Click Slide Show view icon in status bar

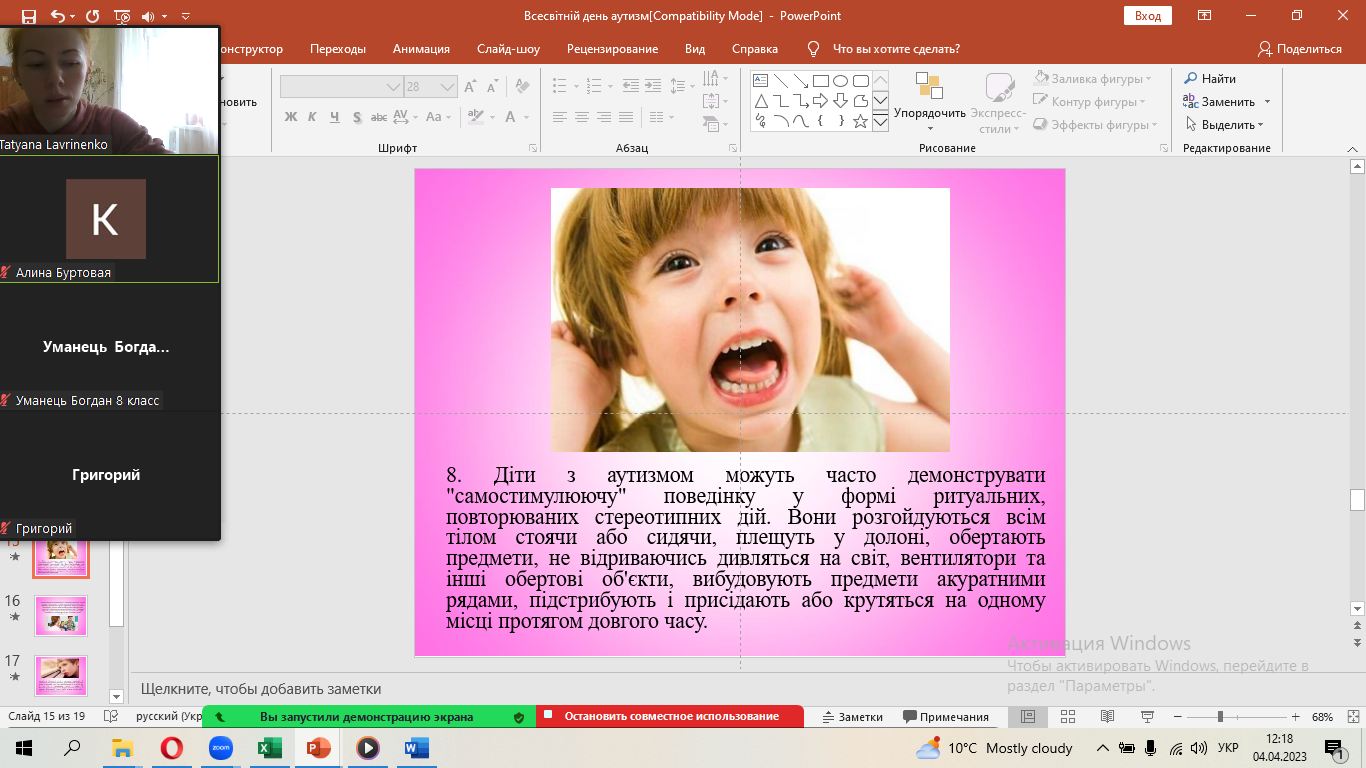click(x=1146, y=717)
